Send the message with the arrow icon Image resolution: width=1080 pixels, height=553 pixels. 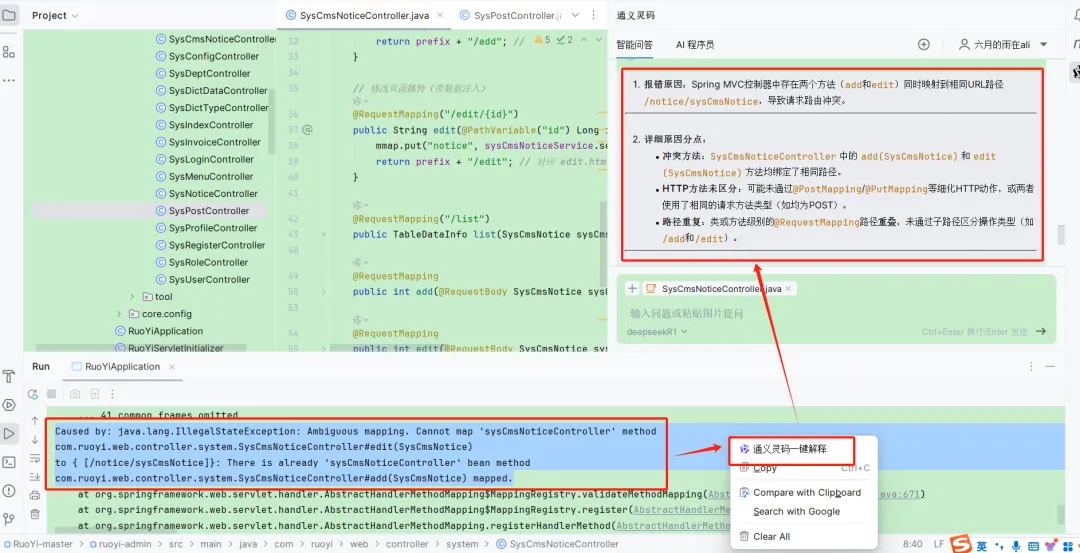point(1041,331)
